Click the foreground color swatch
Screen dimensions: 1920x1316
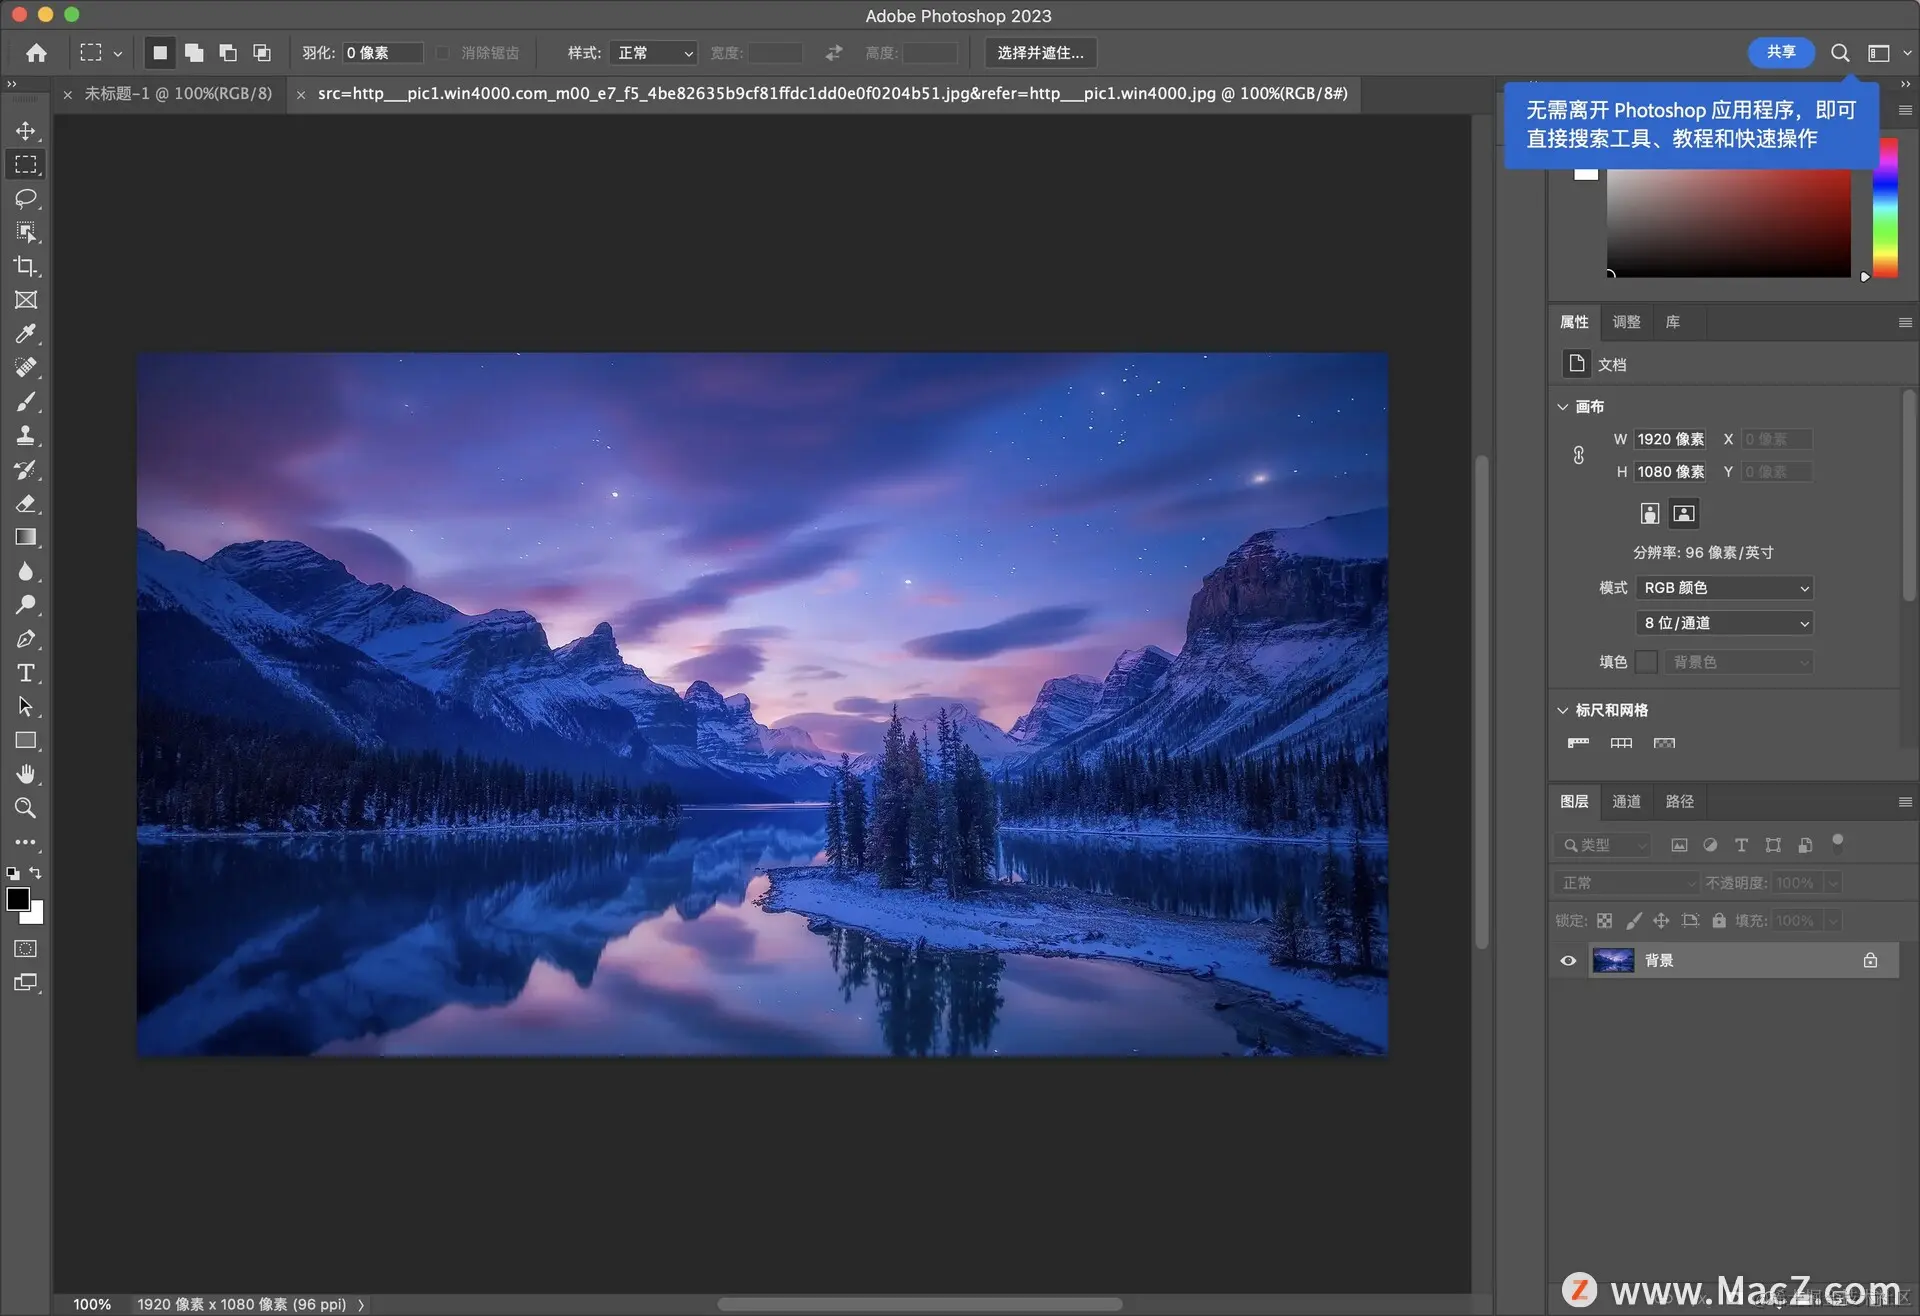[x=17, y=899]
